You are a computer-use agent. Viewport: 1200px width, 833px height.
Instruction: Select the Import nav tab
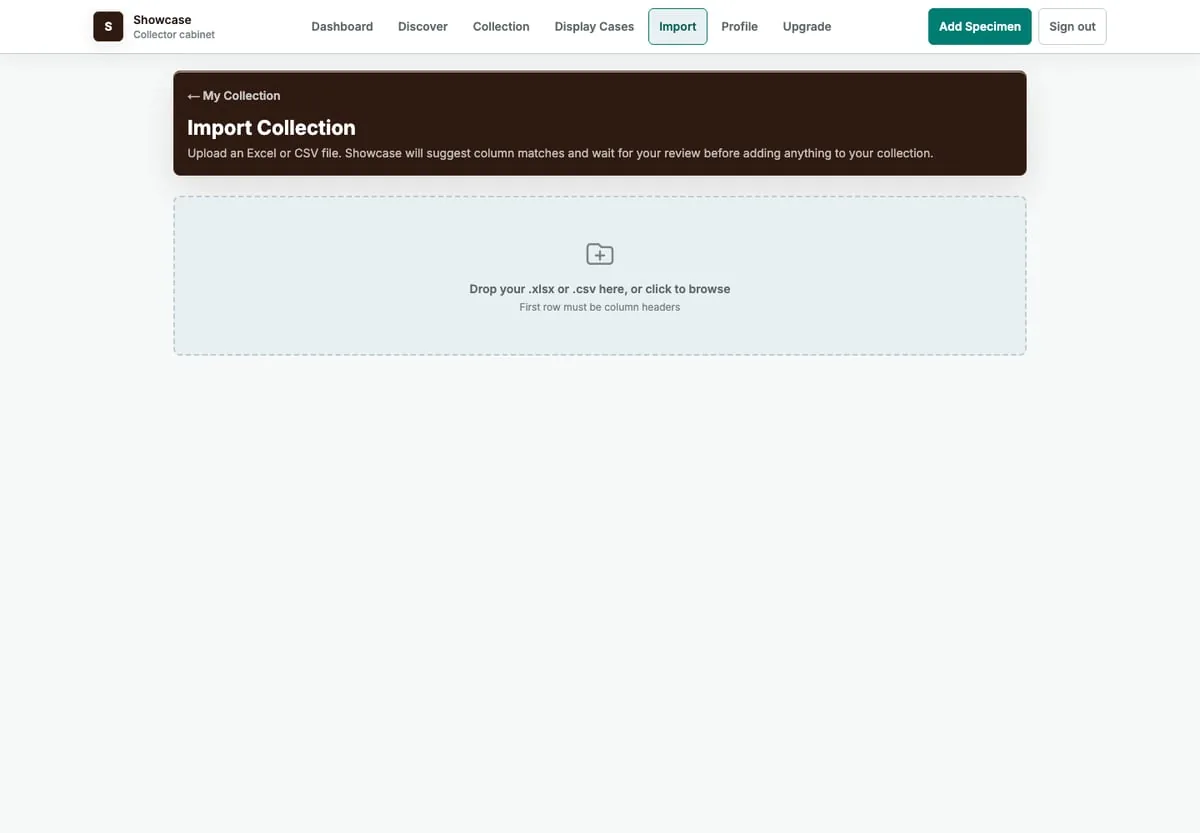[678, 27]
